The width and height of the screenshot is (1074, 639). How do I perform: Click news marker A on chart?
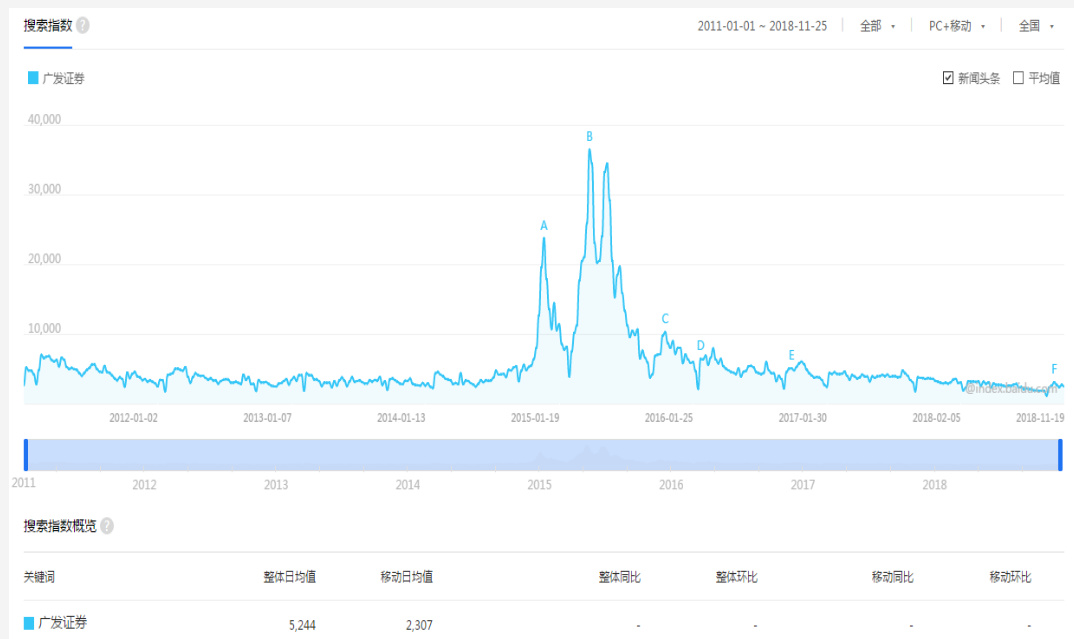tap(544, 226)
